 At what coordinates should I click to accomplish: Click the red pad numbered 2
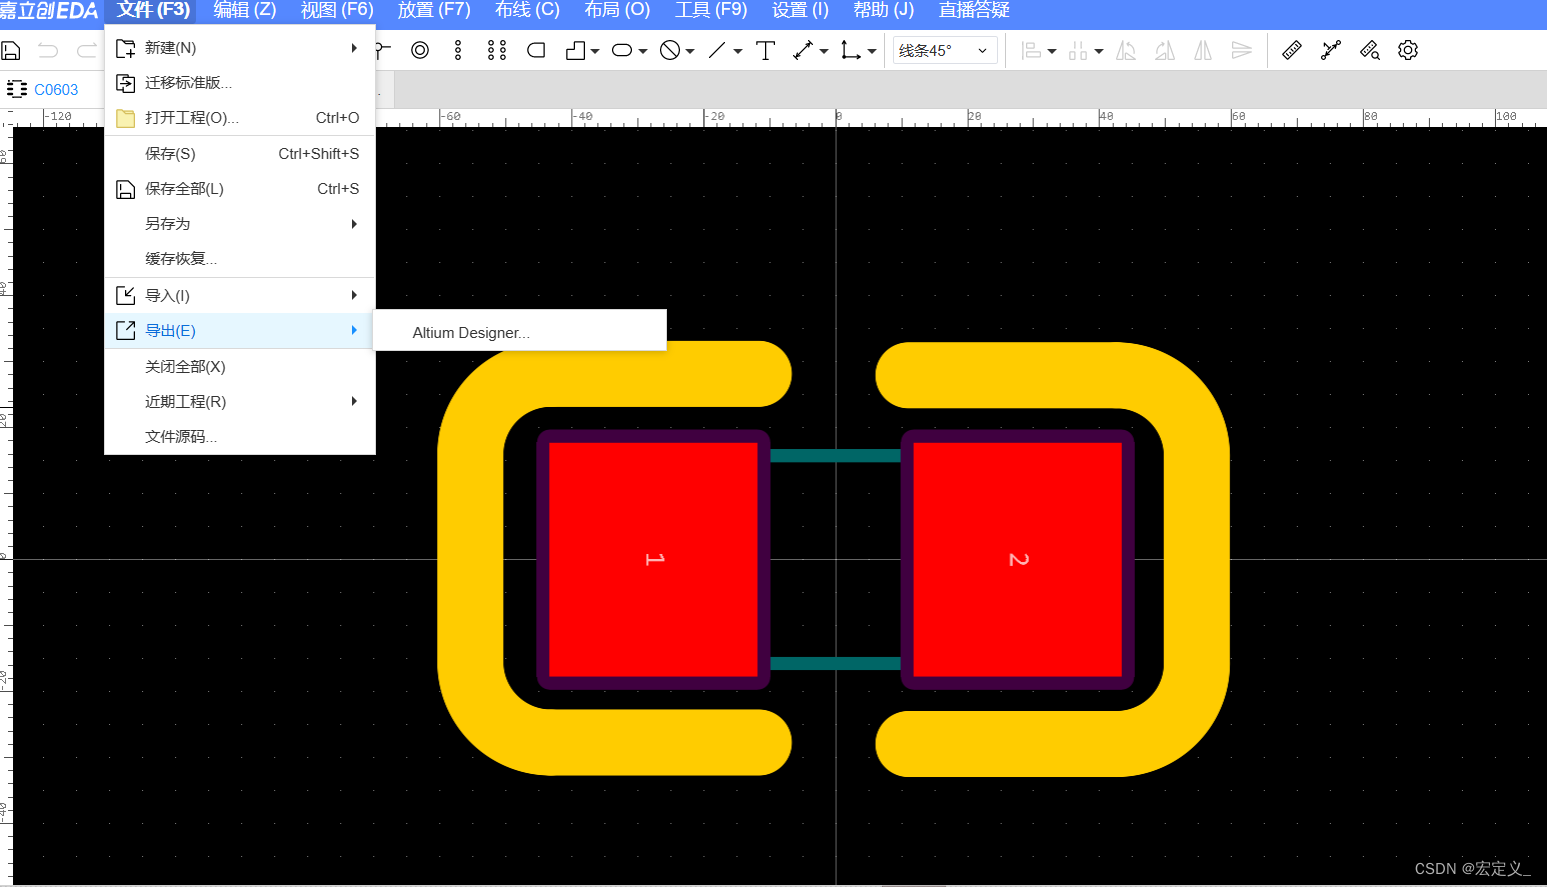[1018, 559]
